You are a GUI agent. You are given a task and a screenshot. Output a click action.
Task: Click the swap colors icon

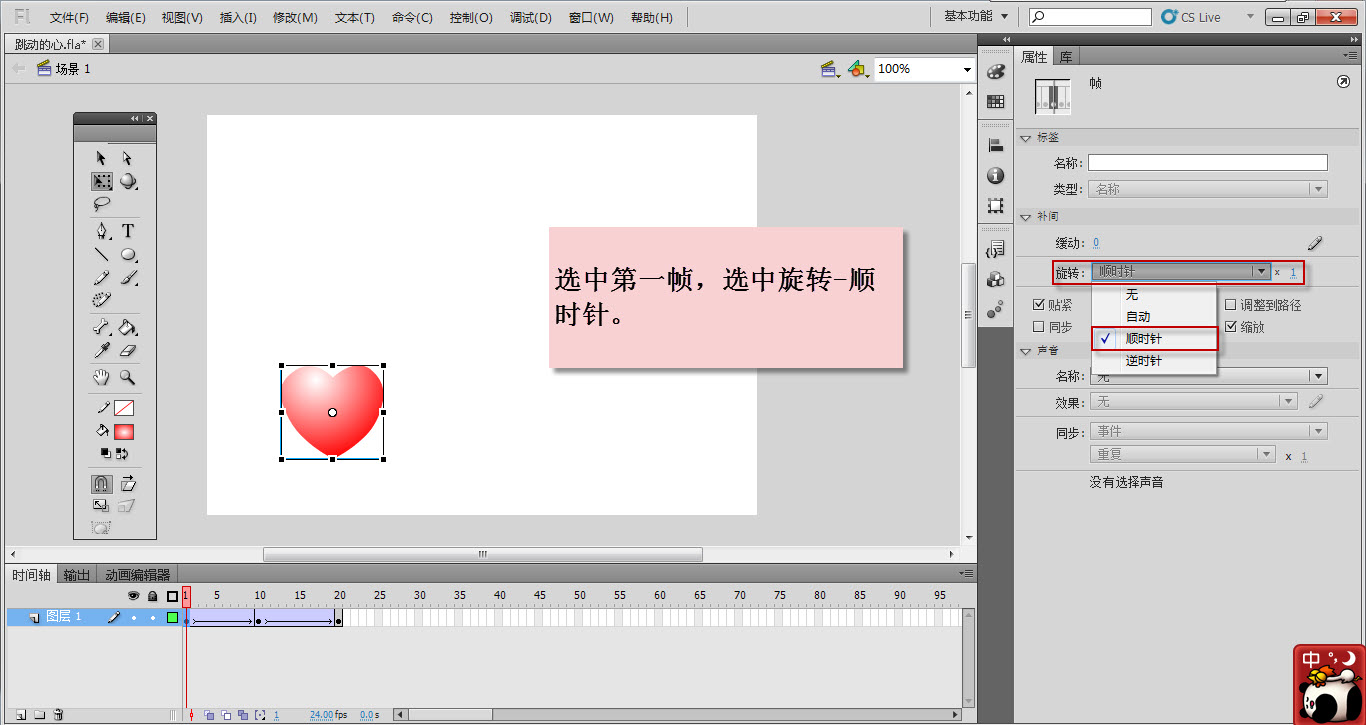click(x=122, y=453)
